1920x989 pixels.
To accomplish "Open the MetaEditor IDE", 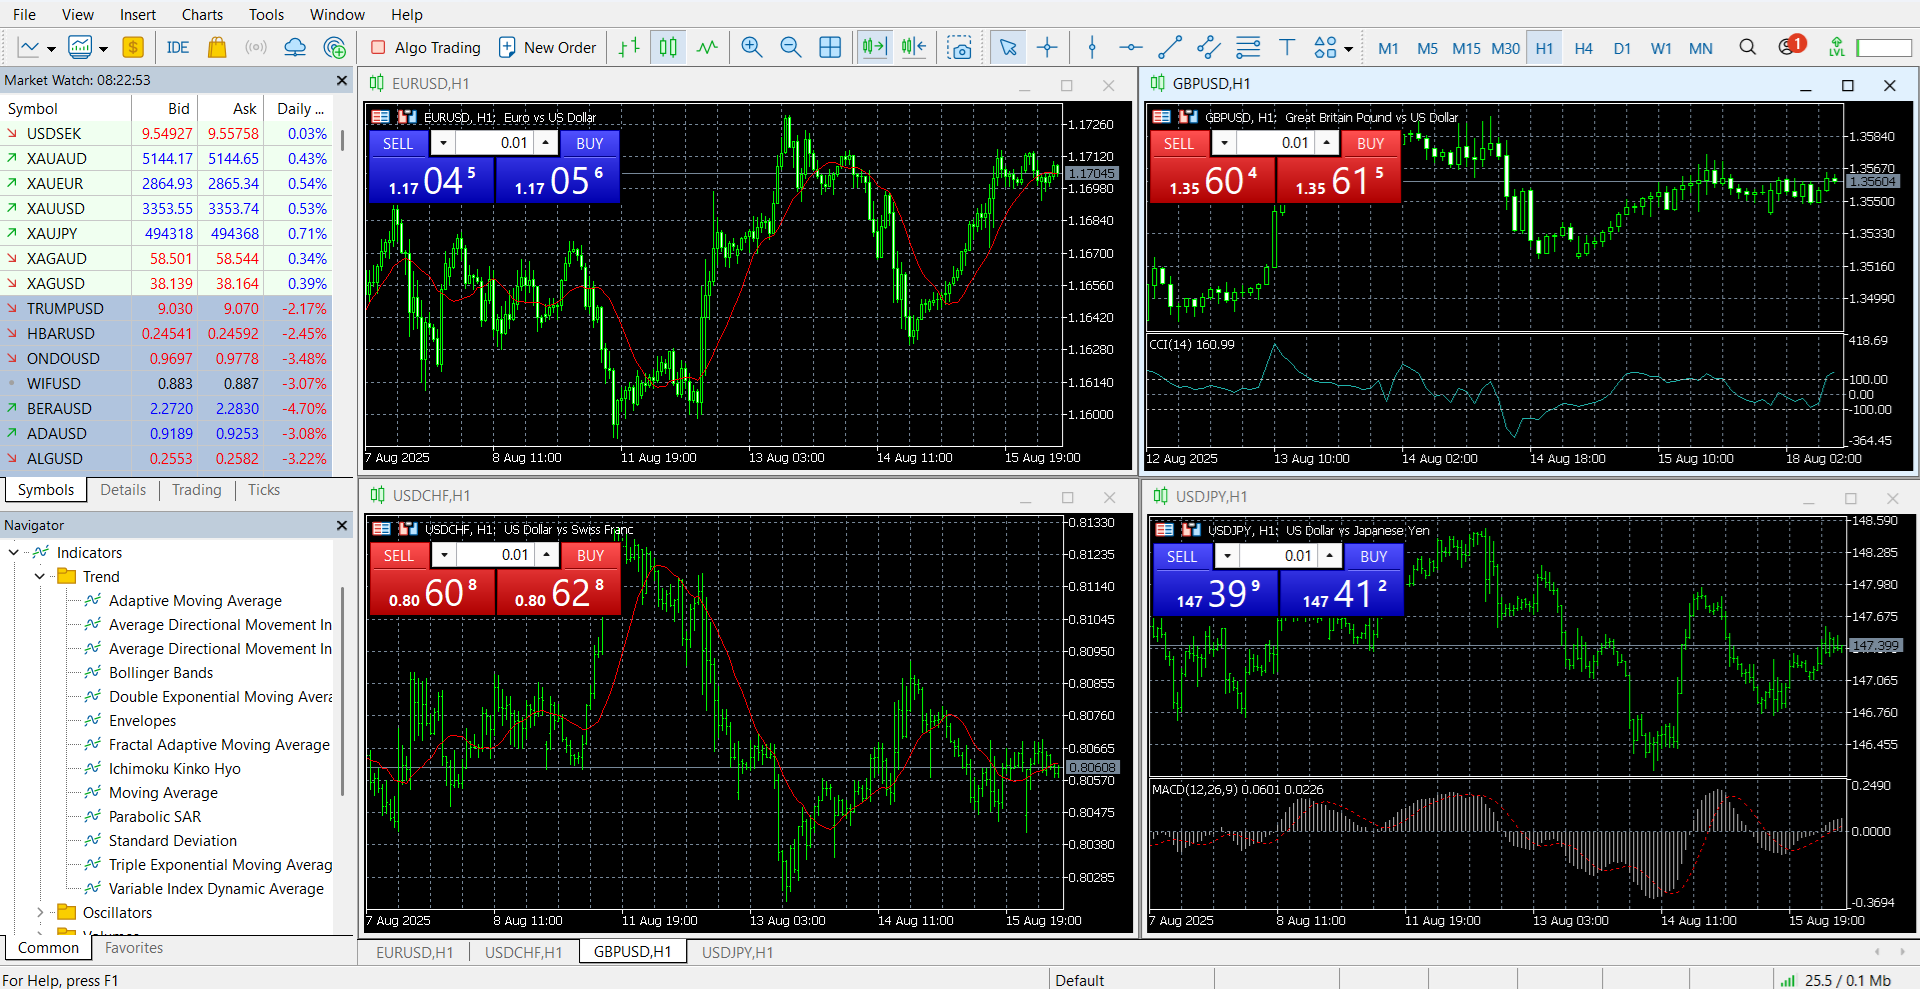I will [177, 47].
